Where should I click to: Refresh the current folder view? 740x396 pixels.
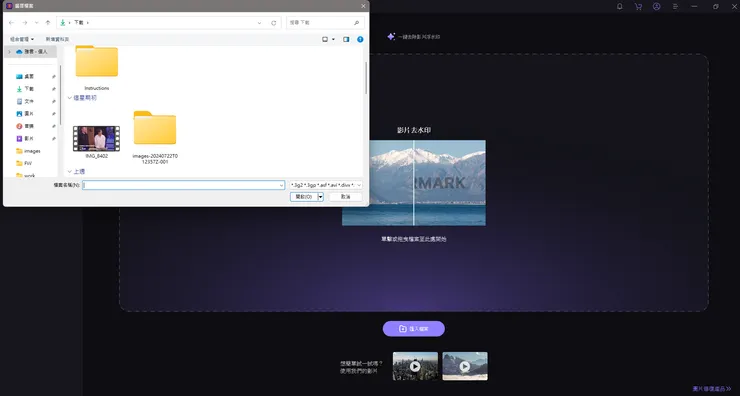click(274, 23)
